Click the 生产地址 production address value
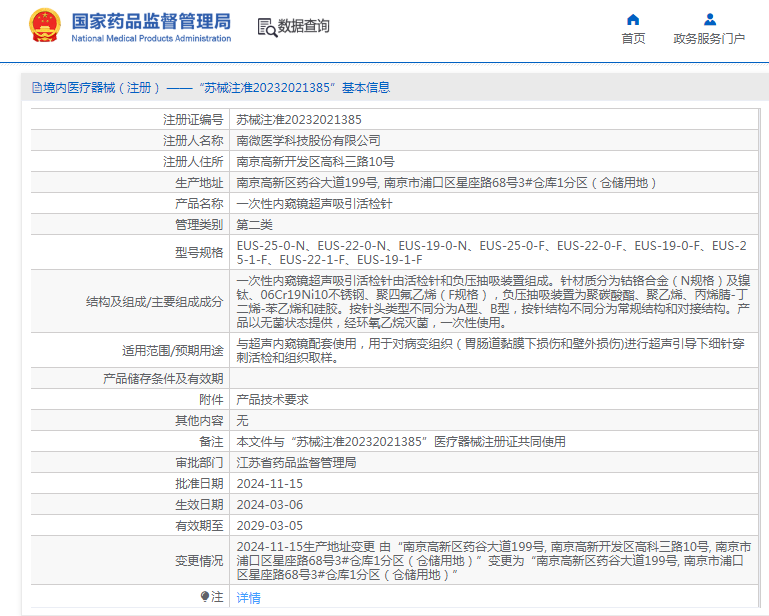769x616 pixels. [446, 183]
